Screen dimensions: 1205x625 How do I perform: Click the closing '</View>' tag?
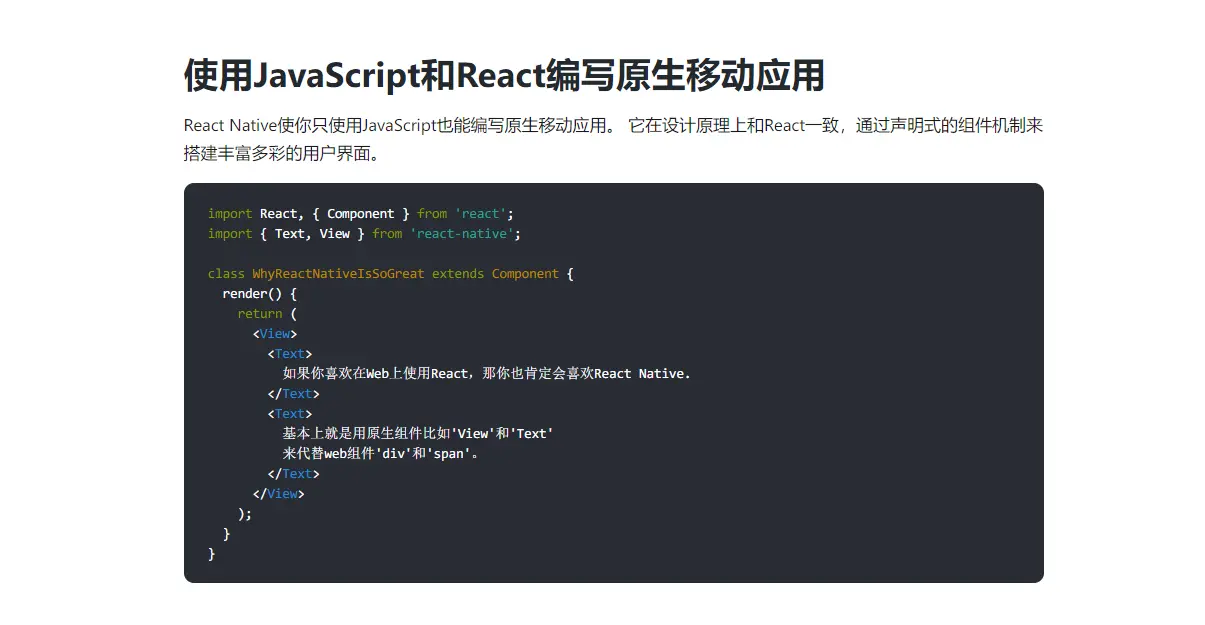(279, 493)
